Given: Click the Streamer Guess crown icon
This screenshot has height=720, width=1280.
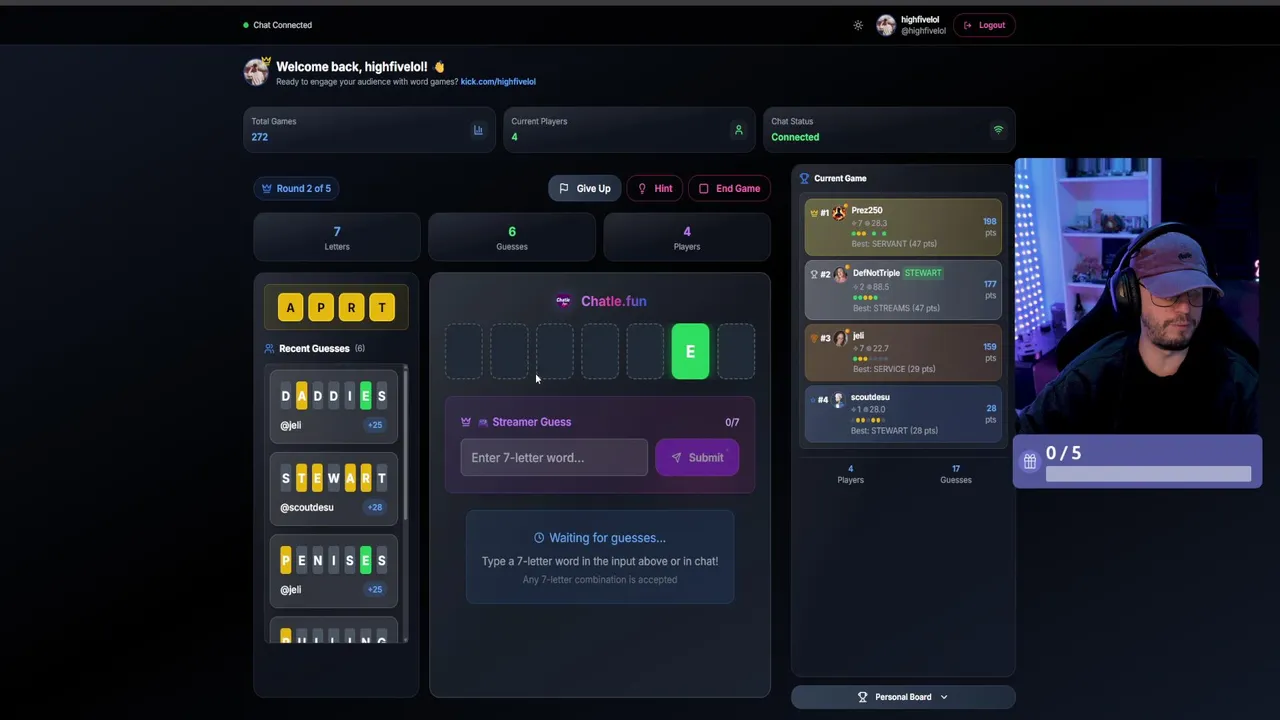Looking at the screenshot, I should click(465, 422).
